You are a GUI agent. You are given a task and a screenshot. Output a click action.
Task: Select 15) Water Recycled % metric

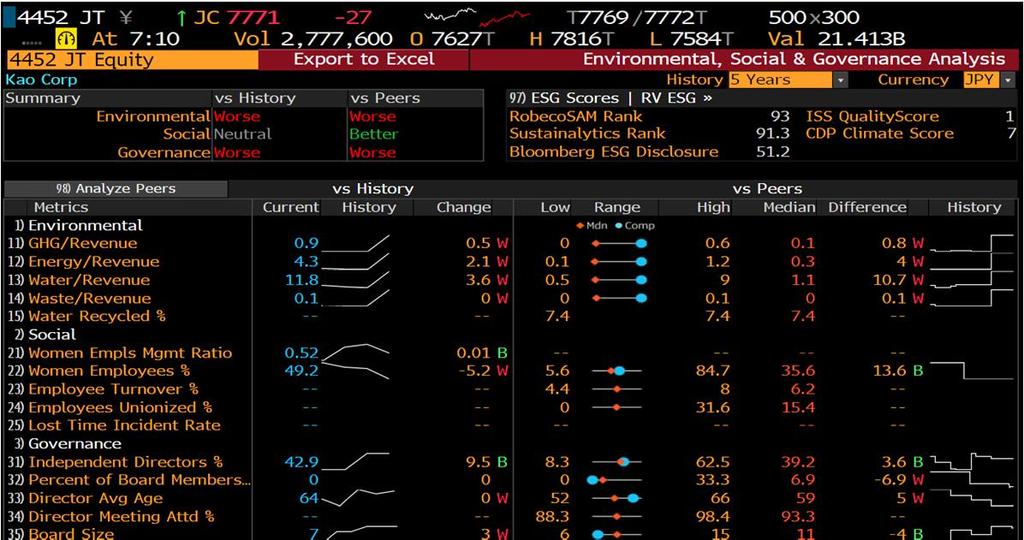click(88, 316)
